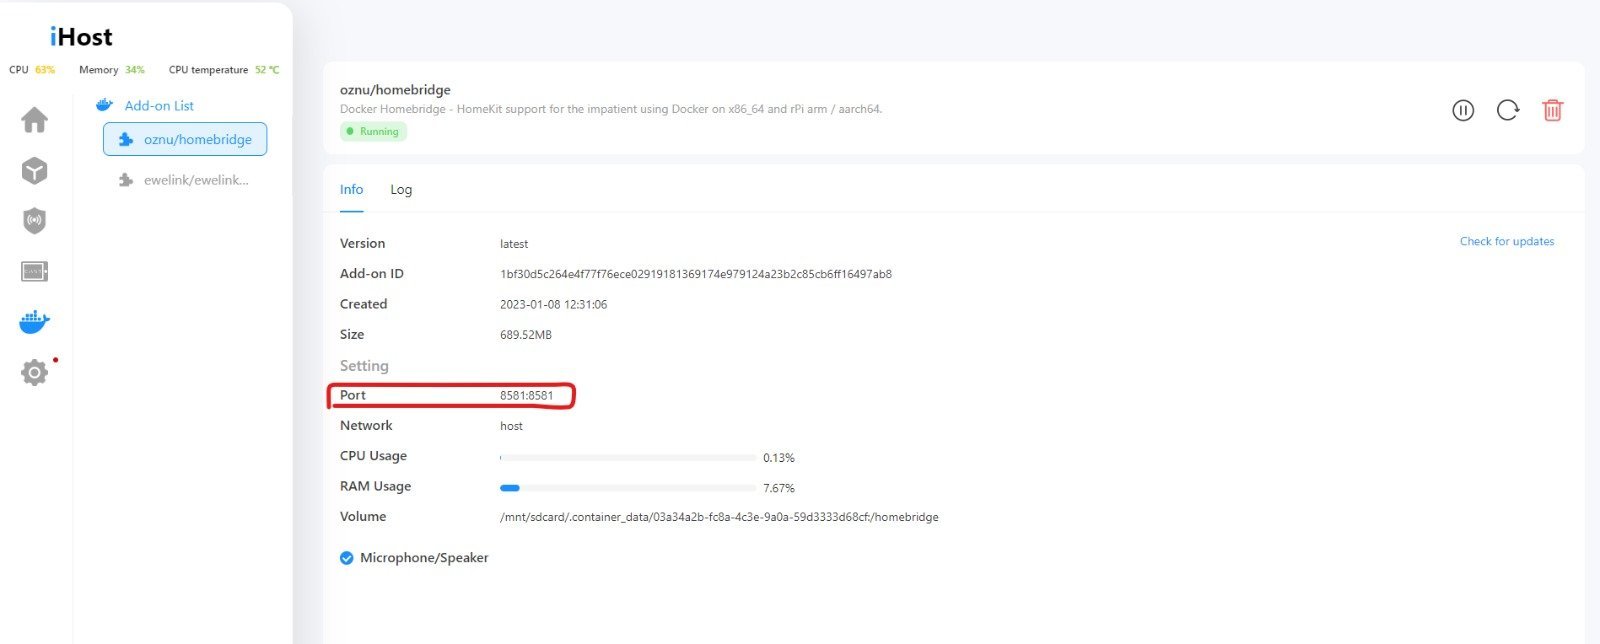Click the CPU 63% indicator
This screenshot has width=1600, height=644.
pyautogui.click(x=32, y=70)
